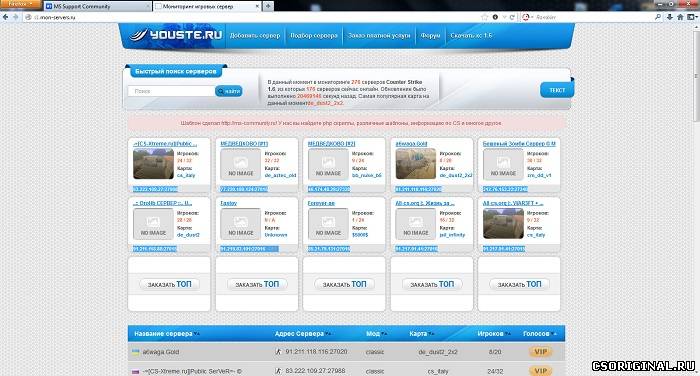Open a new tab with the plus button
The height and width of the screenshot is (376, 700).
tap(268, 6)
